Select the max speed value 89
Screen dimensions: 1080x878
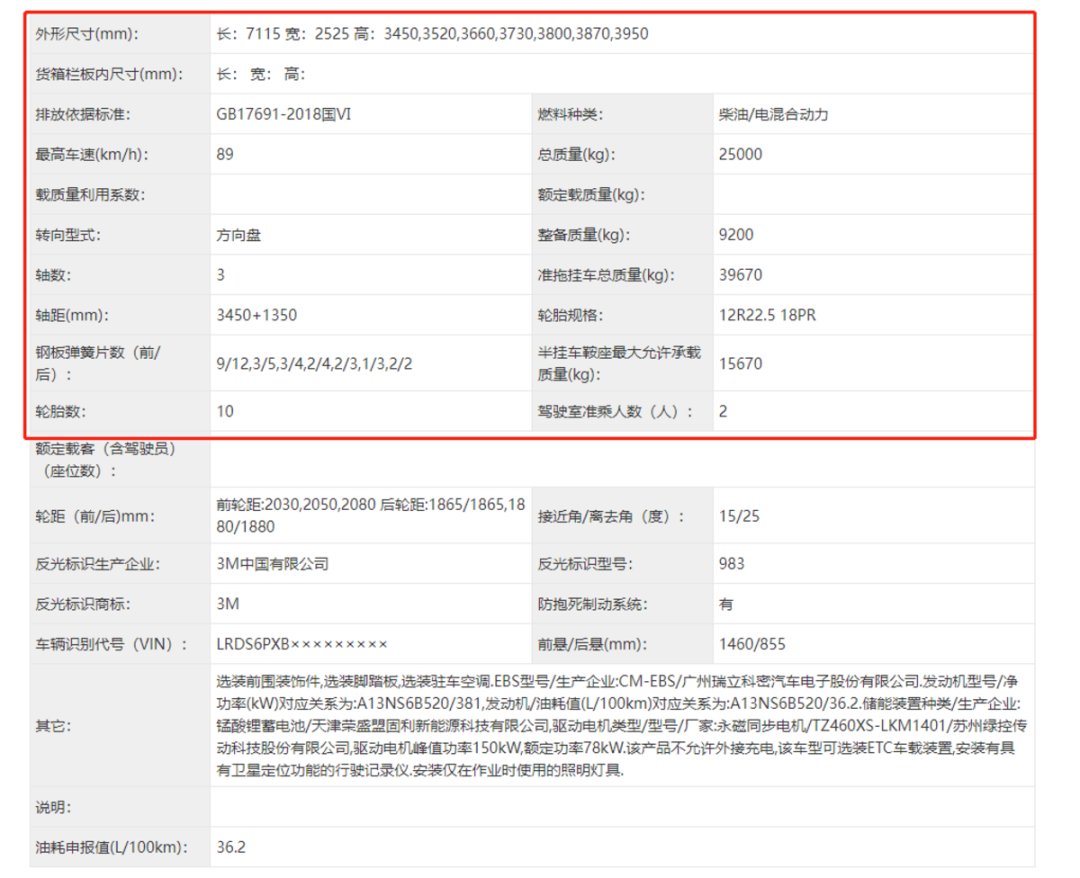click(225, 154)
